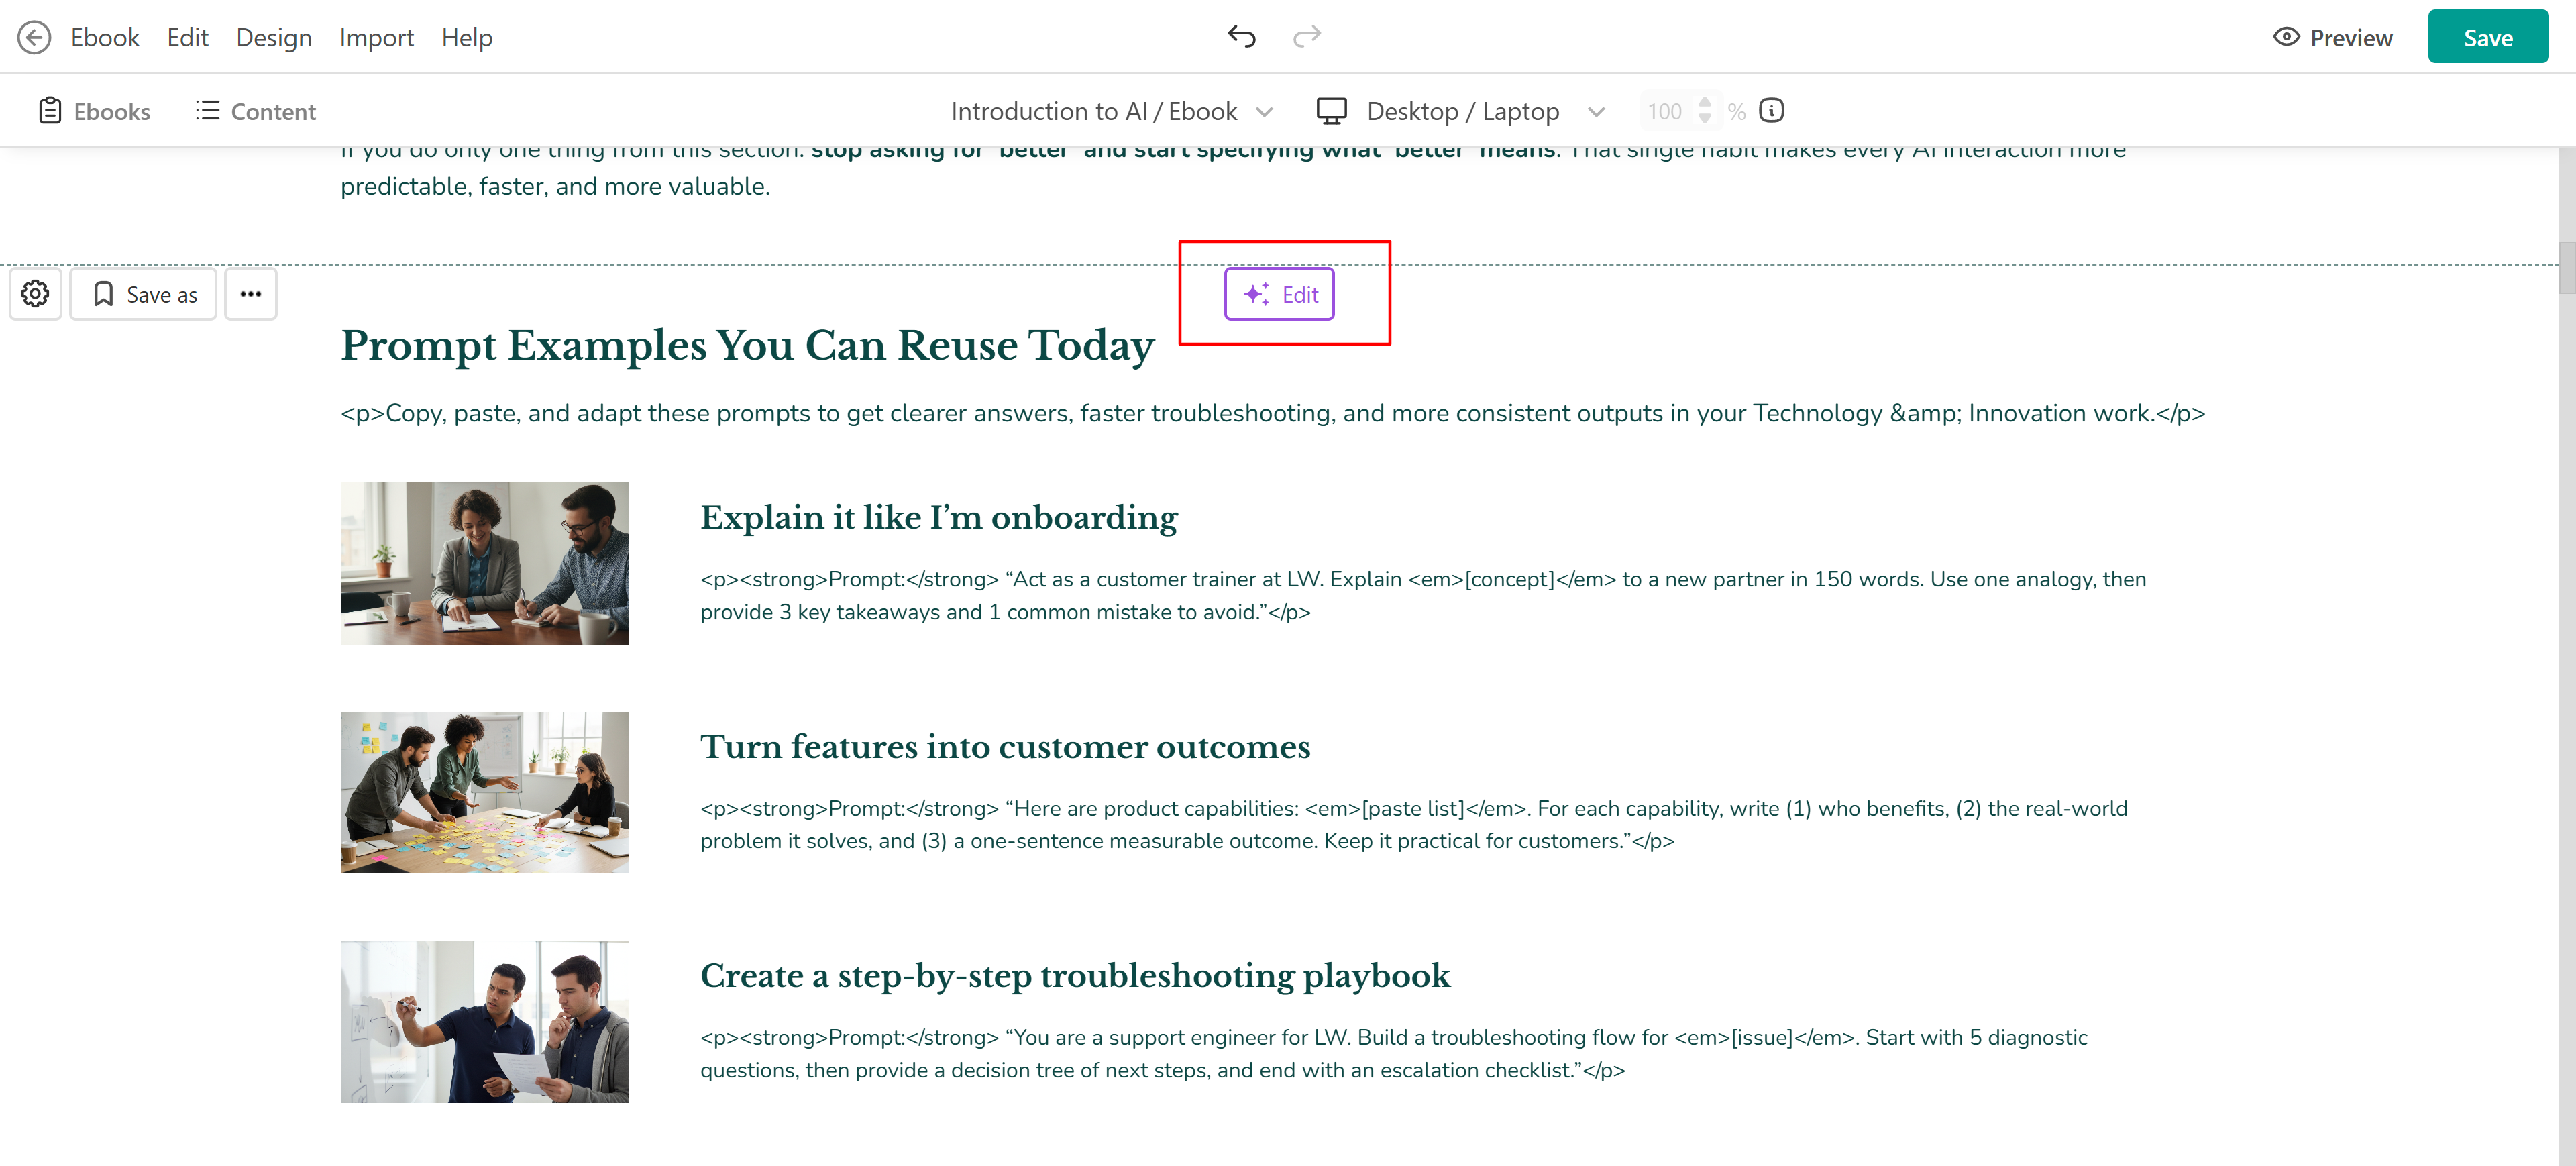Image resolution: width=2576 pixels, height=1166 pixels.
Task: Open the Content list panel
Action: pos(256,111)
